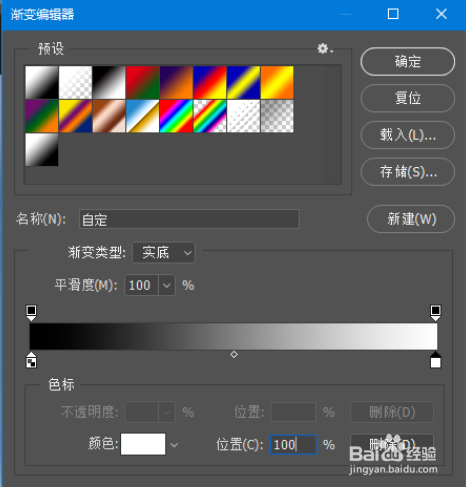Select the right opacity stop above bar
This screenshot has height=487, width=466.
pos(435,313)
